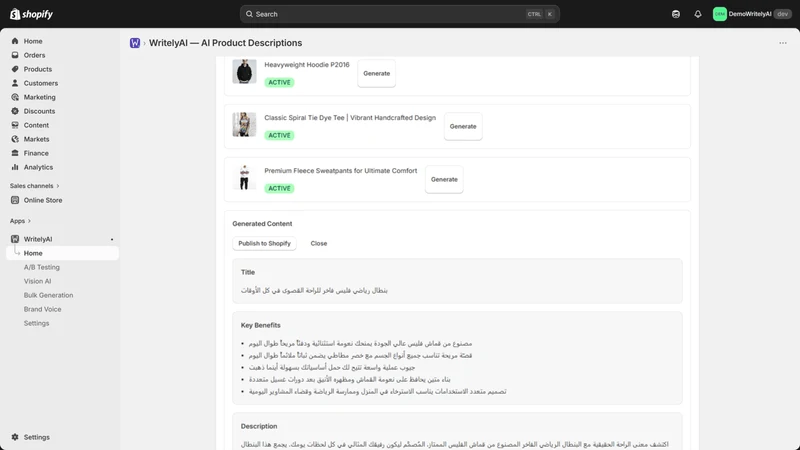
Task: Click the ACTIVE badge under Heavyweight Hoodie
Action: [279, 82]
